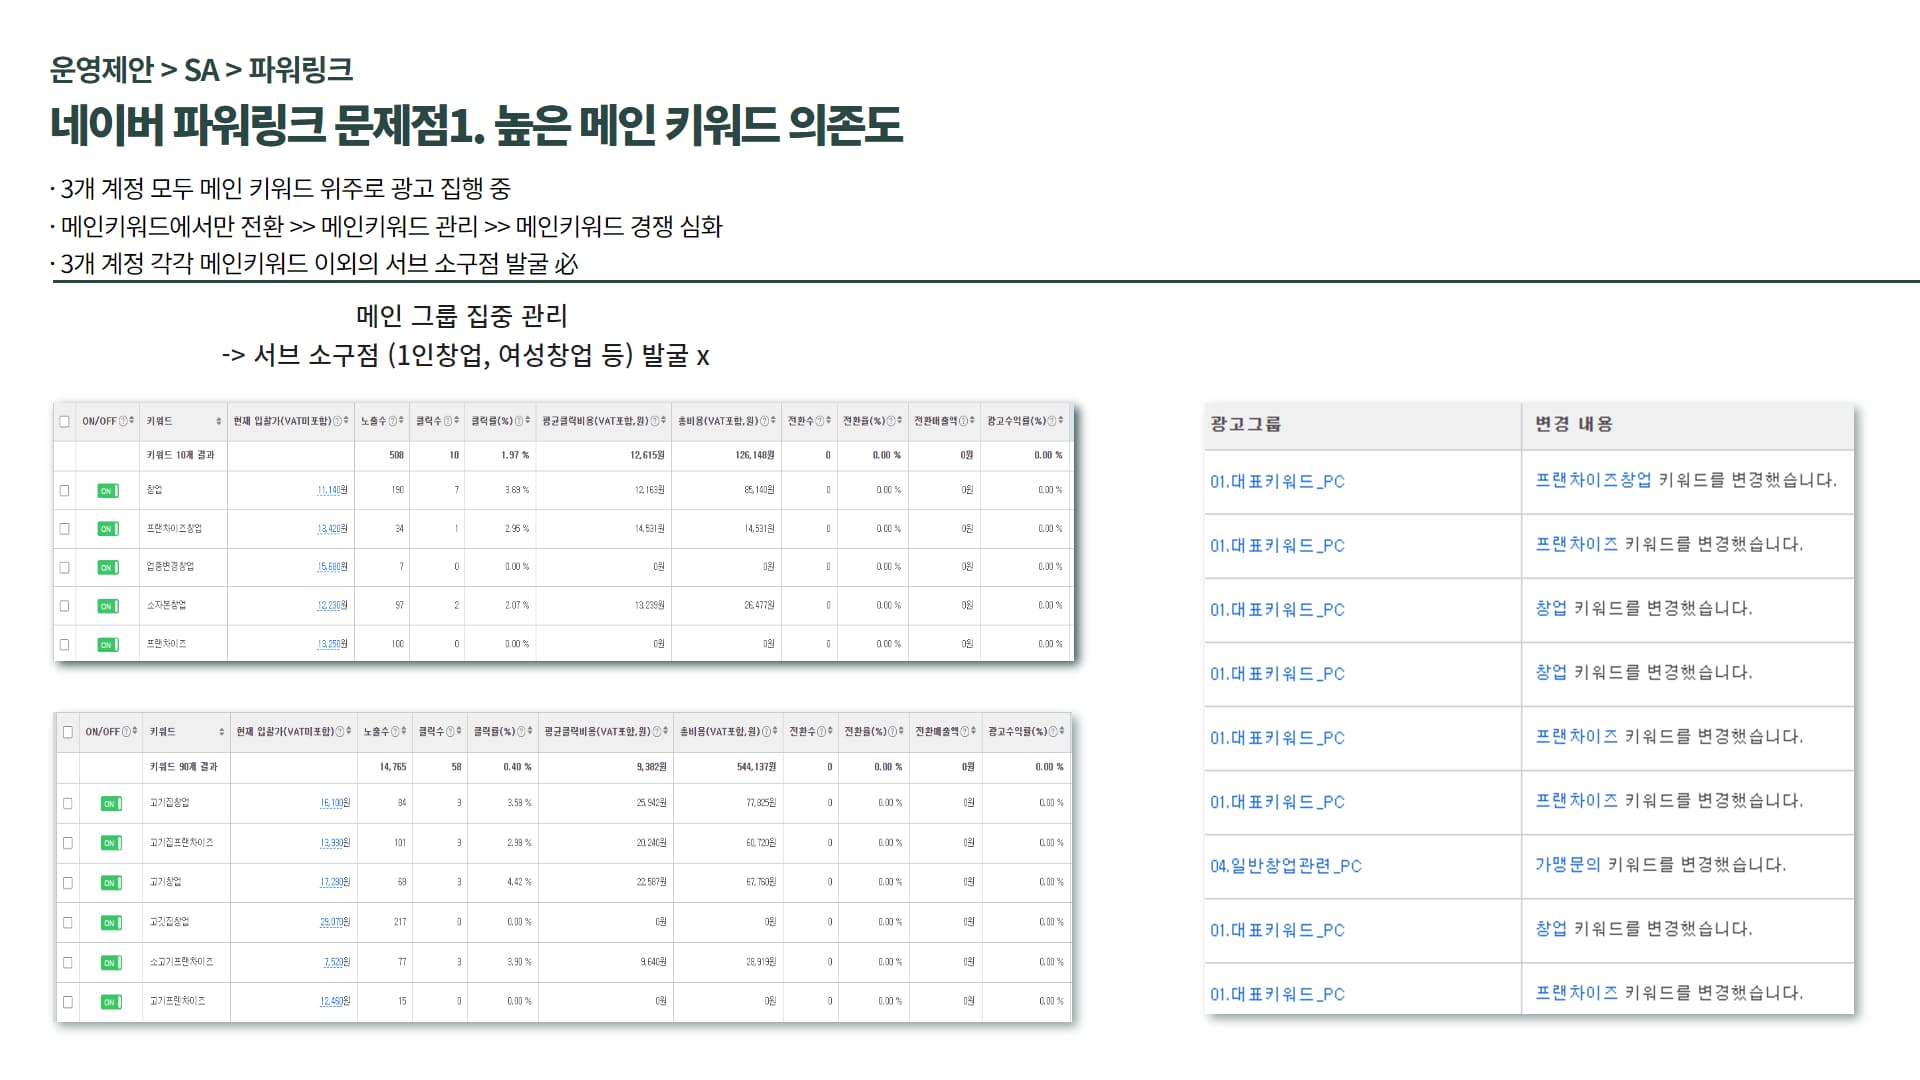
Task: Click help icon beside 클릭수 in 10-keyword table
Action: [448, 421]
